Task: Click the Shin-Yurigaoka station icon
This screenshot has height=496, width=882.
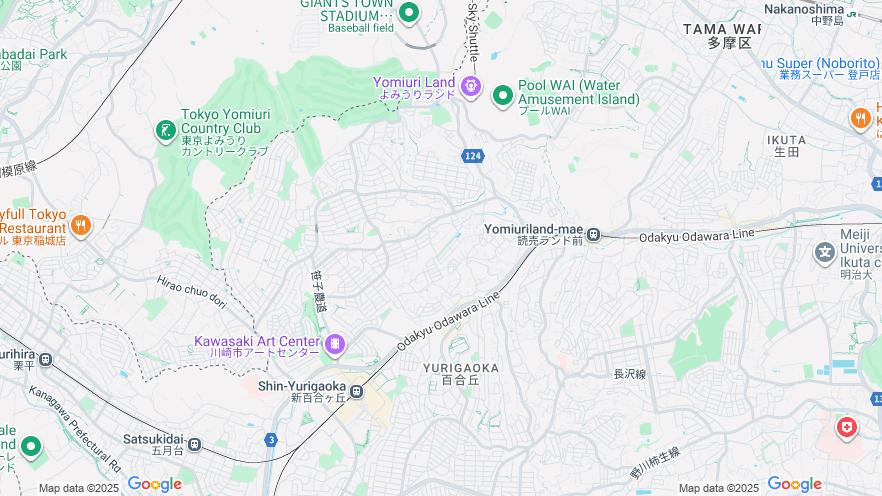Action: click(x=356, y=391)
